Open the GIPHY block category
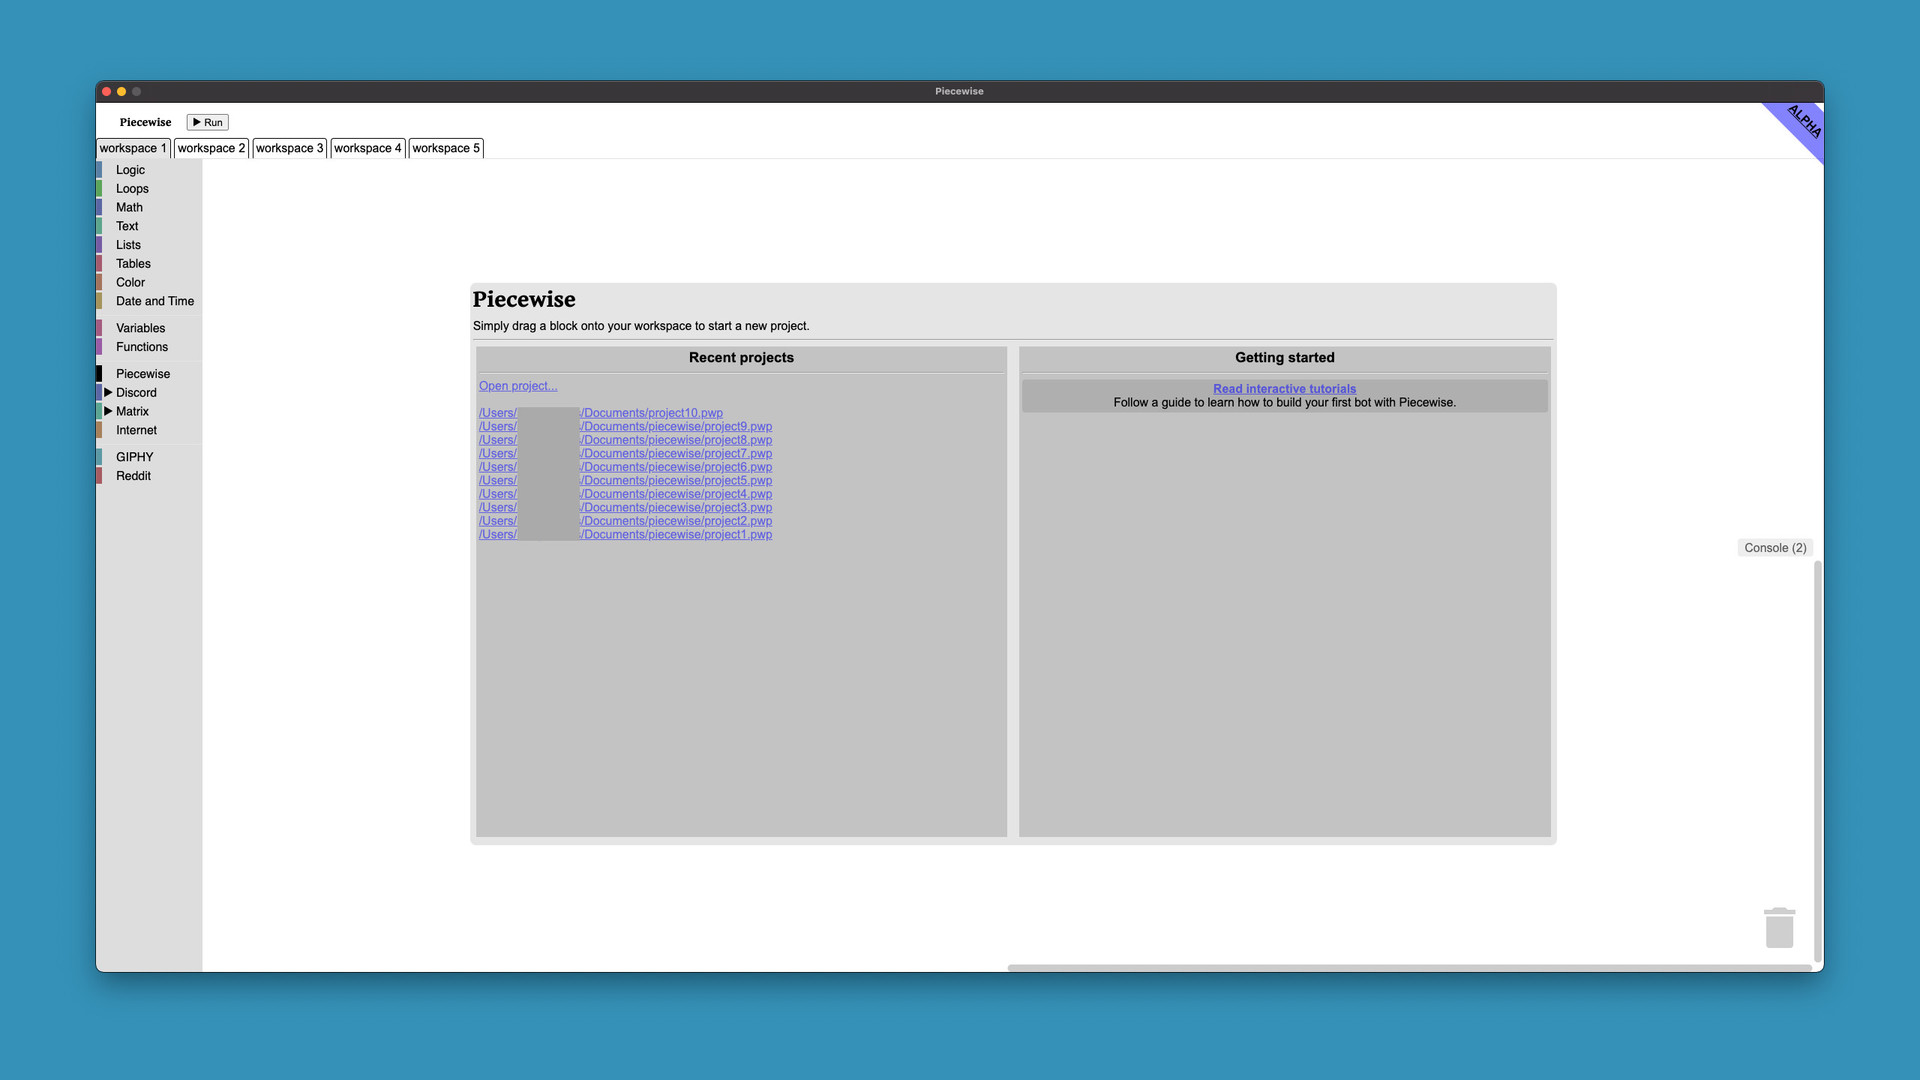1920x1080 pixels. pyautogui.click(x=134, y=457)
